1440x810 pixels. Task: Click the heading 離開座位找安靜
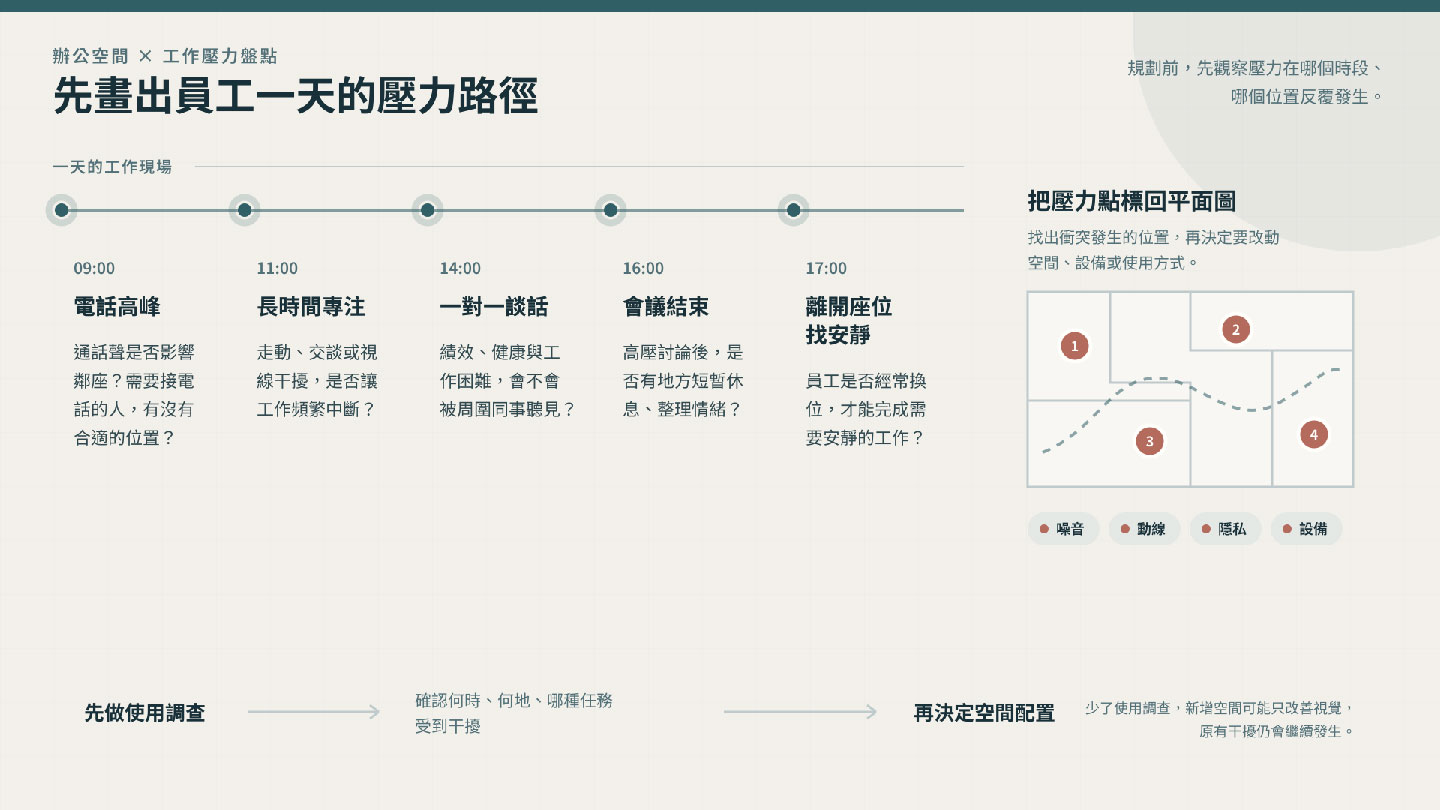(849, 320)
